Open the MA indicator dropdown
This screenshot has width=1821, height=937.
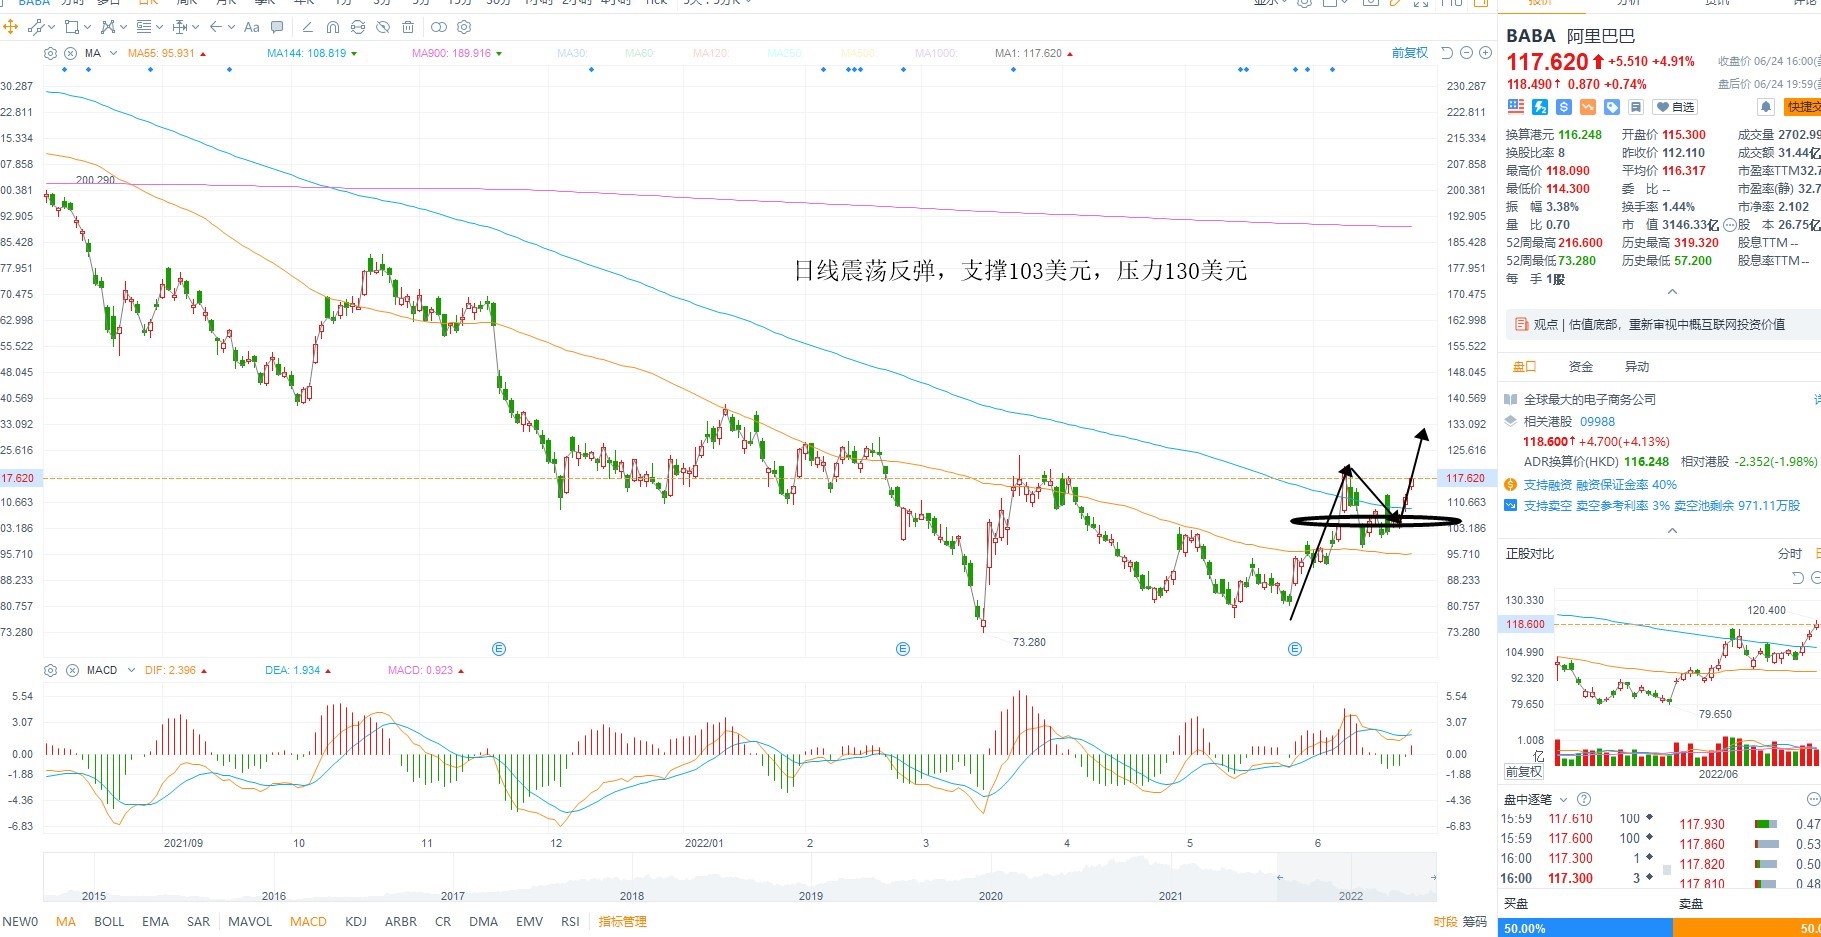[114, 53]
